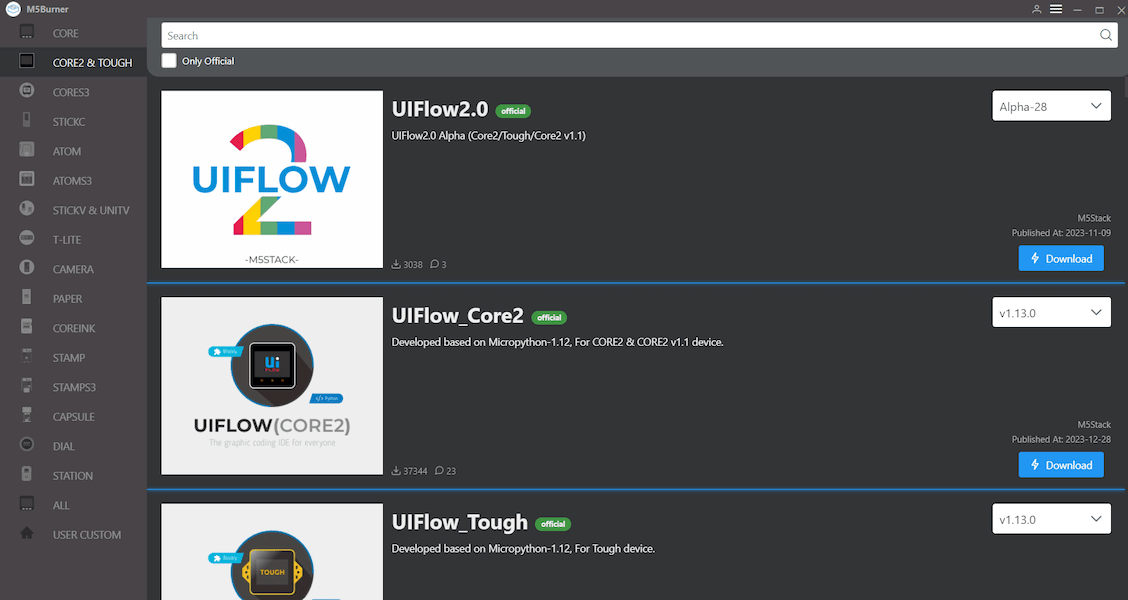
Task: Click the UIFlow_Core2 title
Action: pos(458,316)
